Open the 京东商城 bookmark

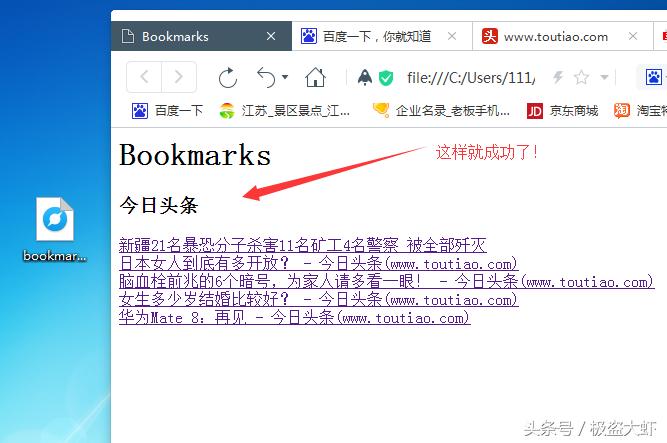pyautogui.click(x=562, y=111)
